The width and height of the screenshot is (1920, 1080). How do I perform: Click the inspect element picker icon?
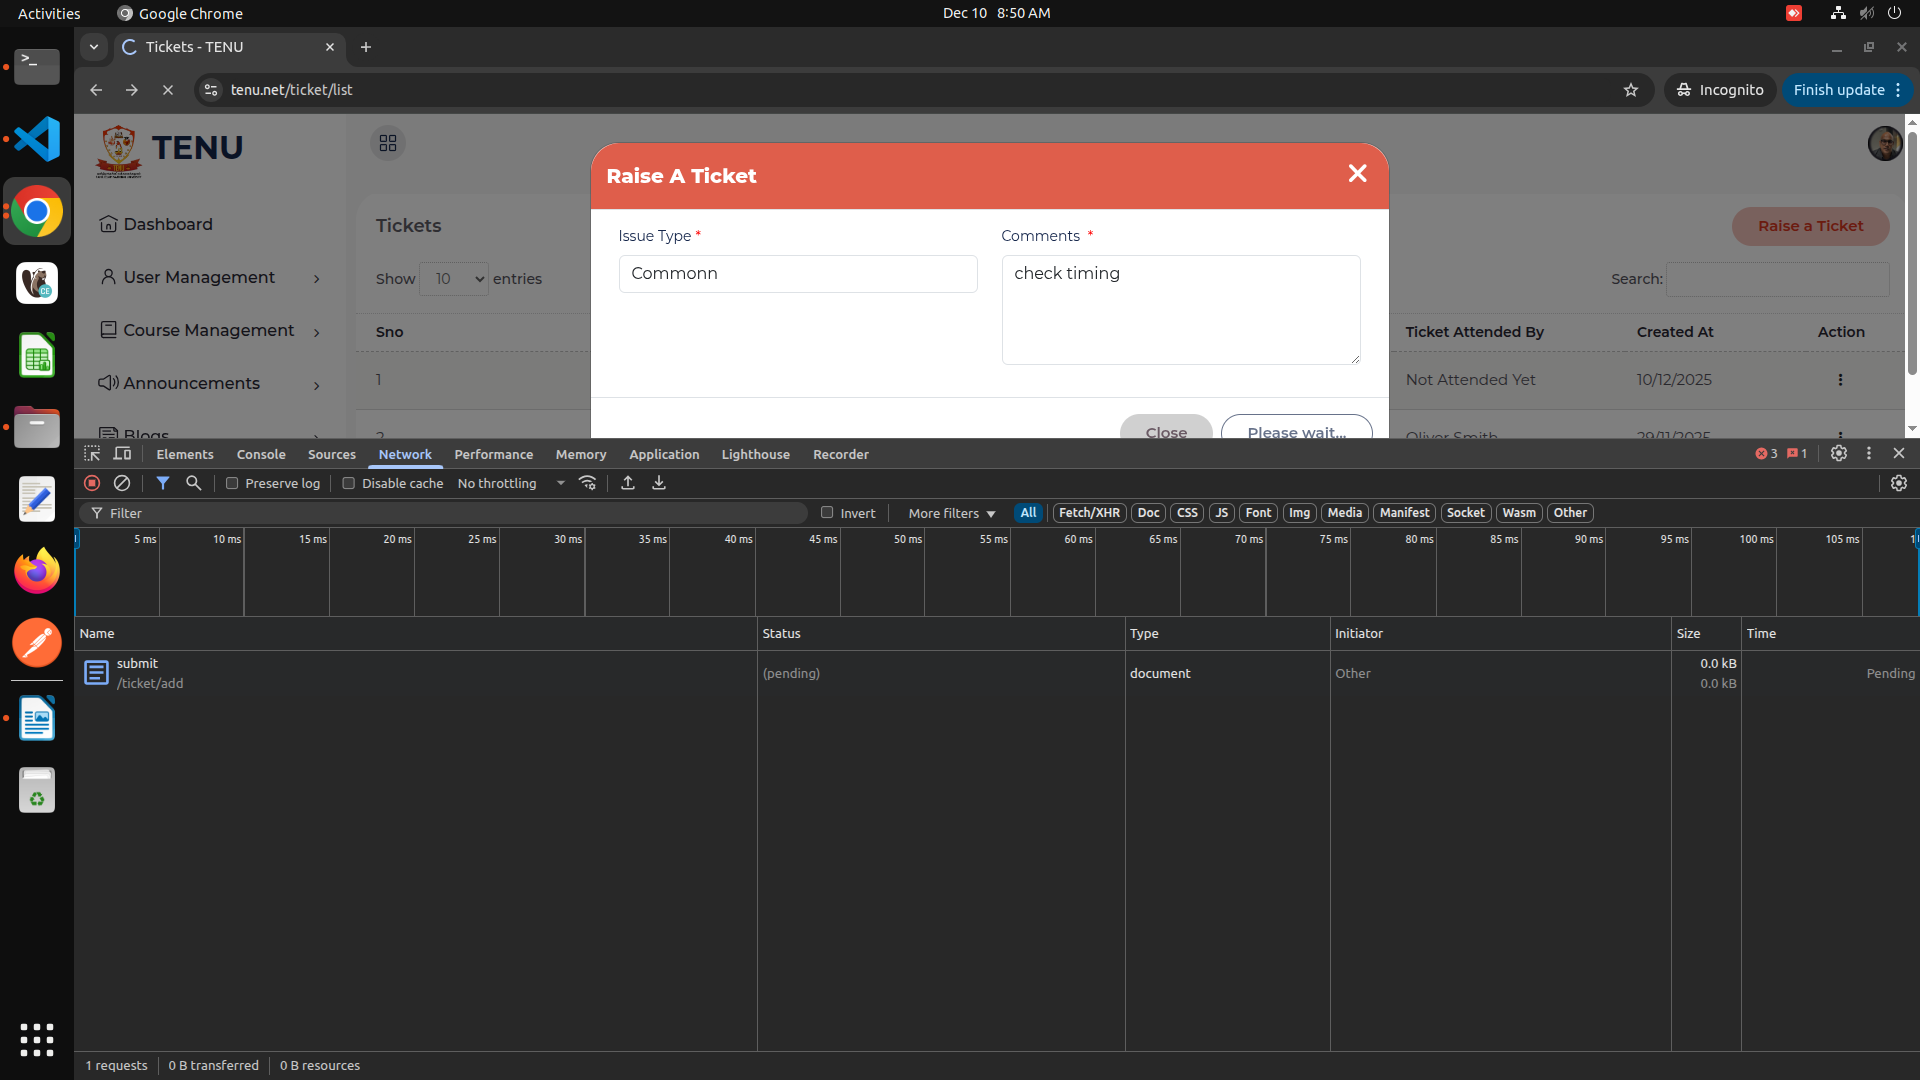tap(92, 454)
